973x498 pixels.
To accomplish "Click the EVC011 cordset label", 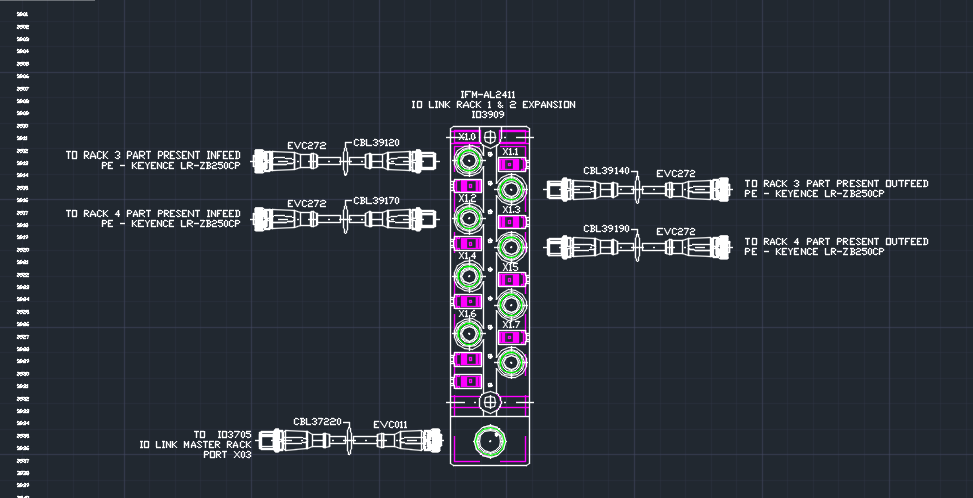I will [x=390, y=424].
